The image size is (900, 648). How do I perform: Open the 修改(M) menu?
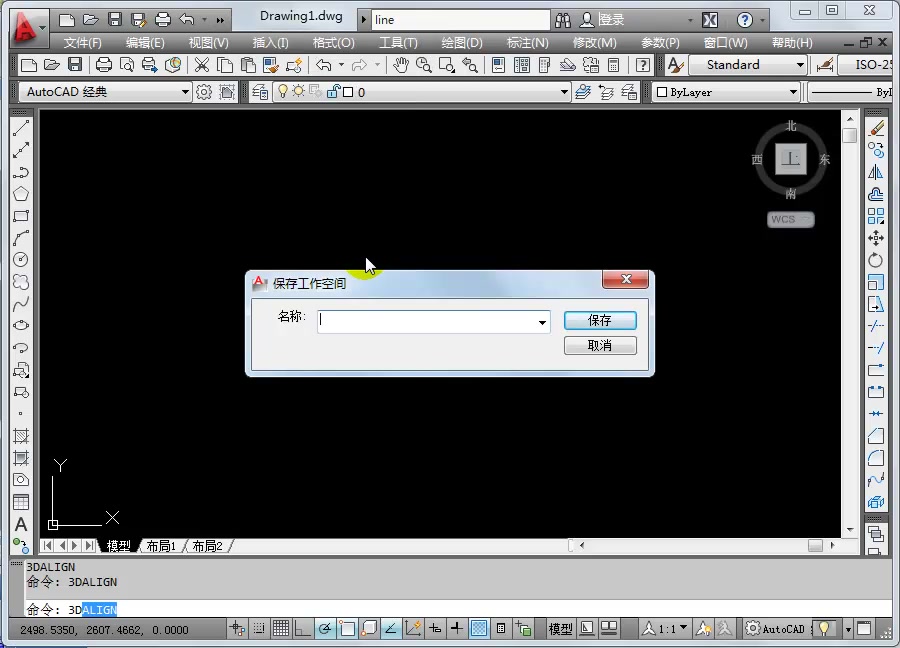(593, 42)
